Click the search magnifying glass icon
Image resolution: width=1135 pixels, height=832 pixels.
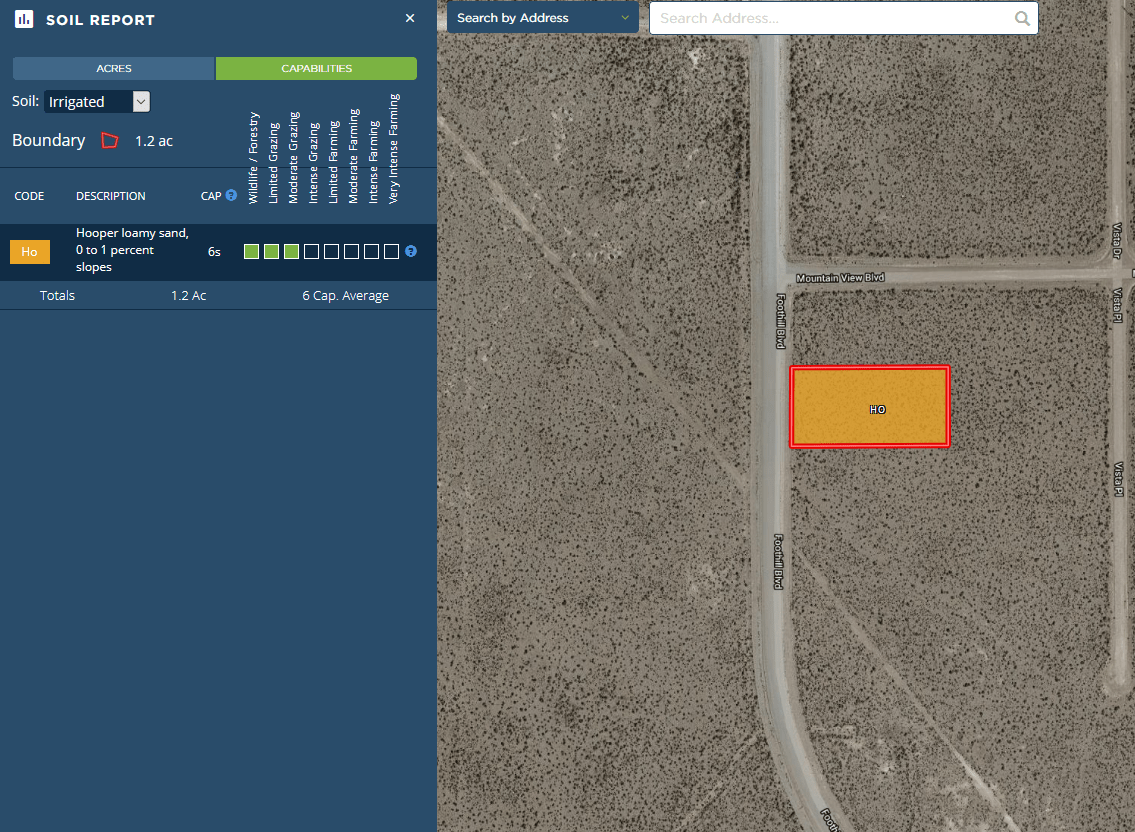(x=1022, y=18)
